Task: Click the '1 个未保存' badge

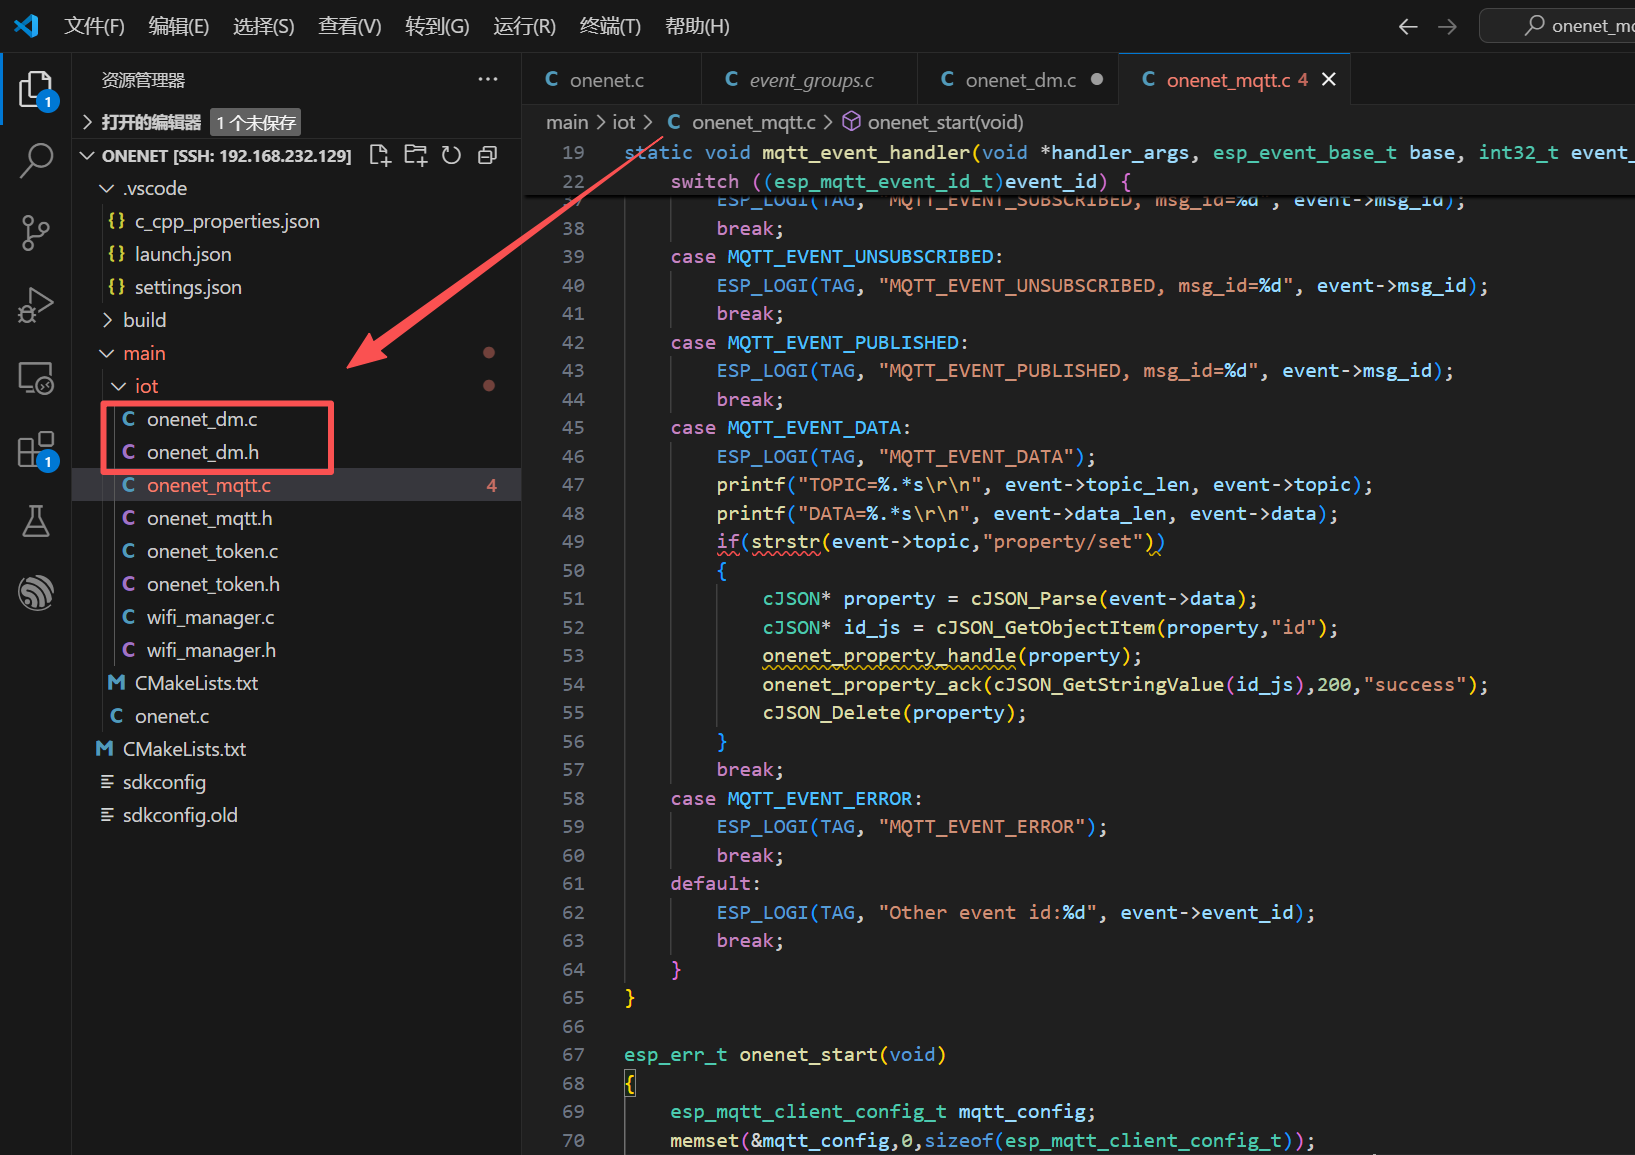Action: [256, 123]
